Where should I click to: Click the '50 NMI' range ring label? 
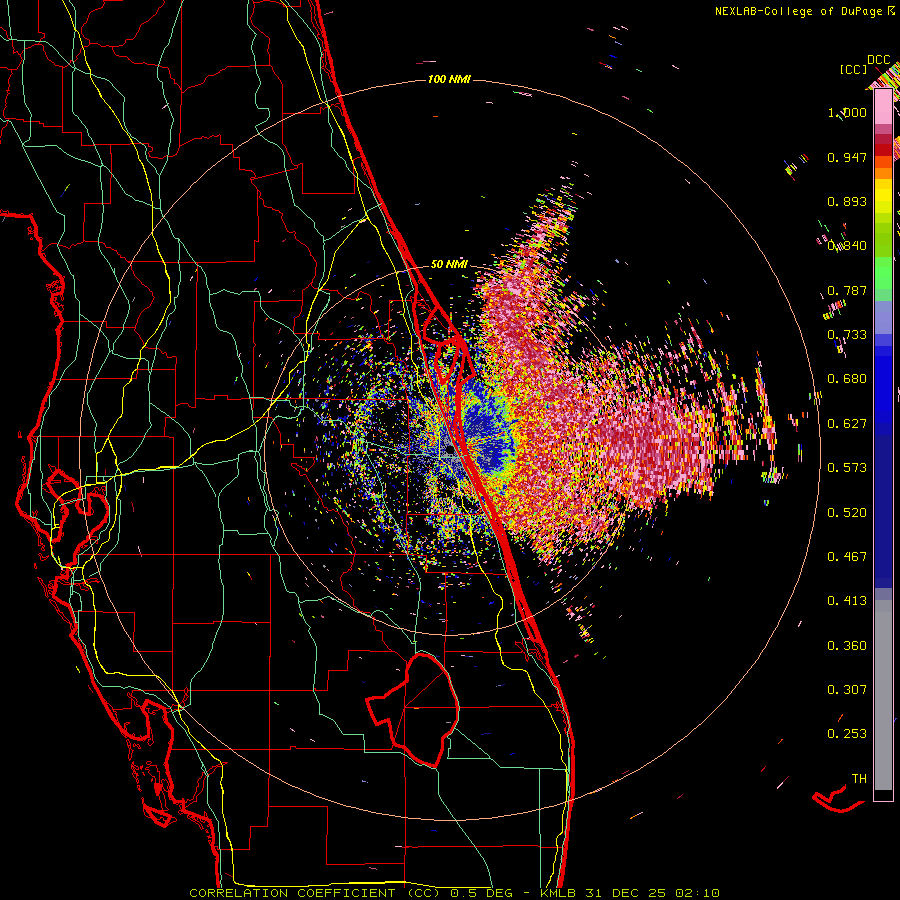point(449,265)
